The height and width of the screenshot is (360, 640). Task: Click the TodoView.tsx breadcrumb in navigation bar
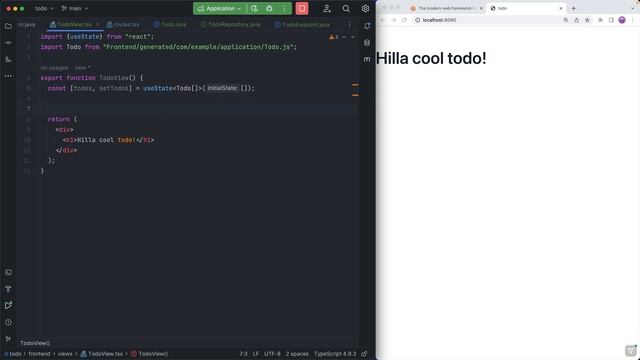pos(102,354)
